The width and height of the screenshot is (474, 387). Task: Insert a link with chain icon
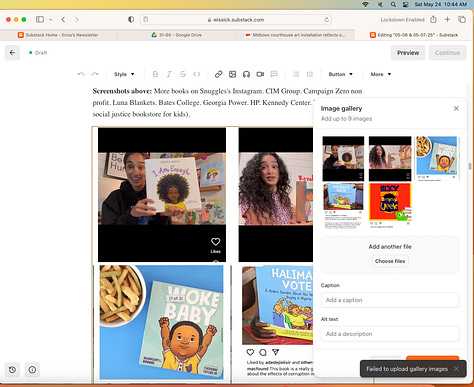[218, 74]
